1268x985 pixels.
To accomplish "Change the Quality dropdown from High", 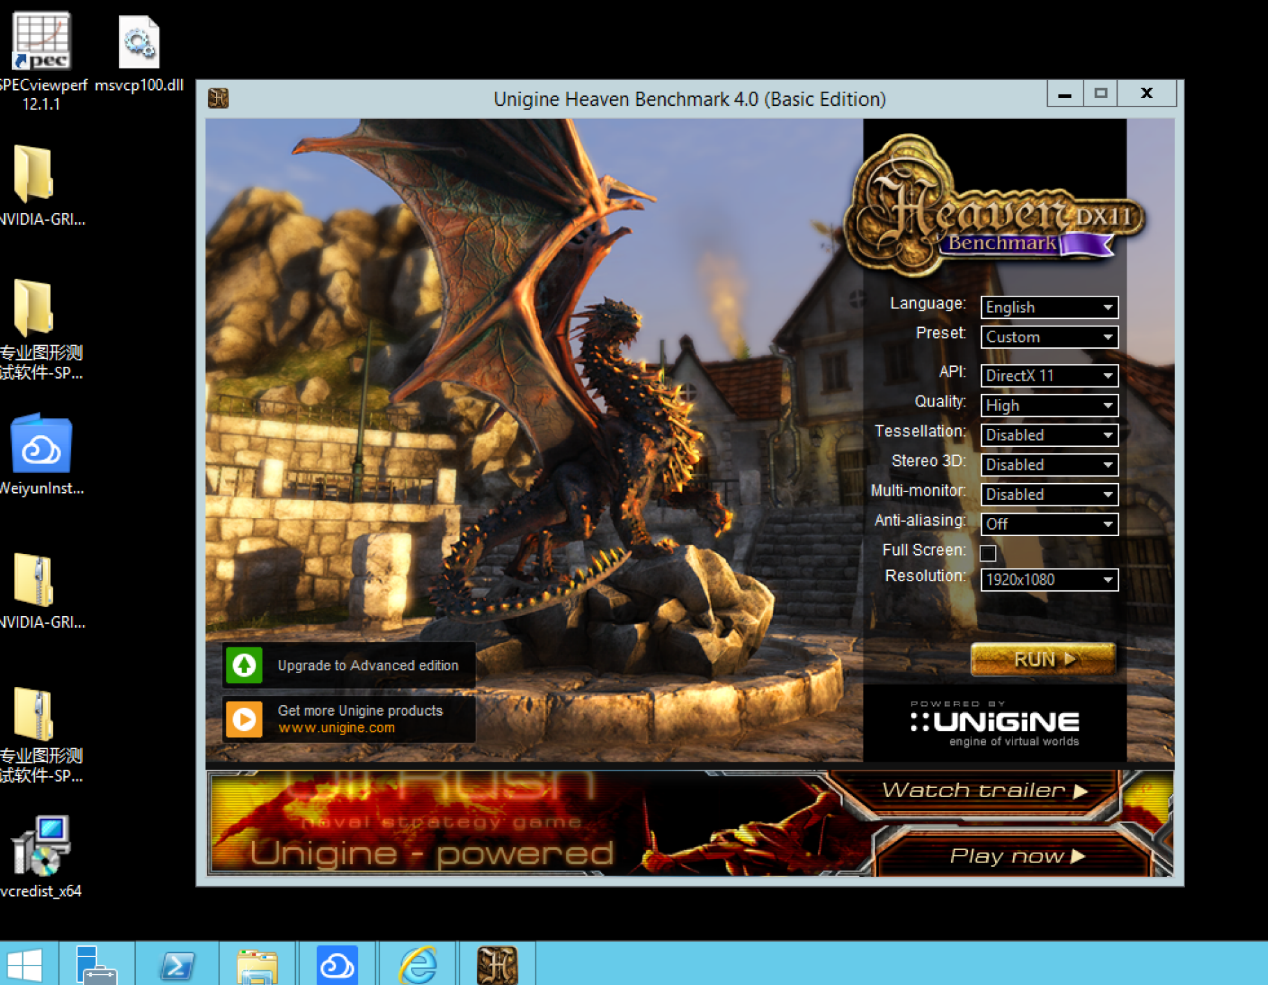I will tap(1049, 405).
